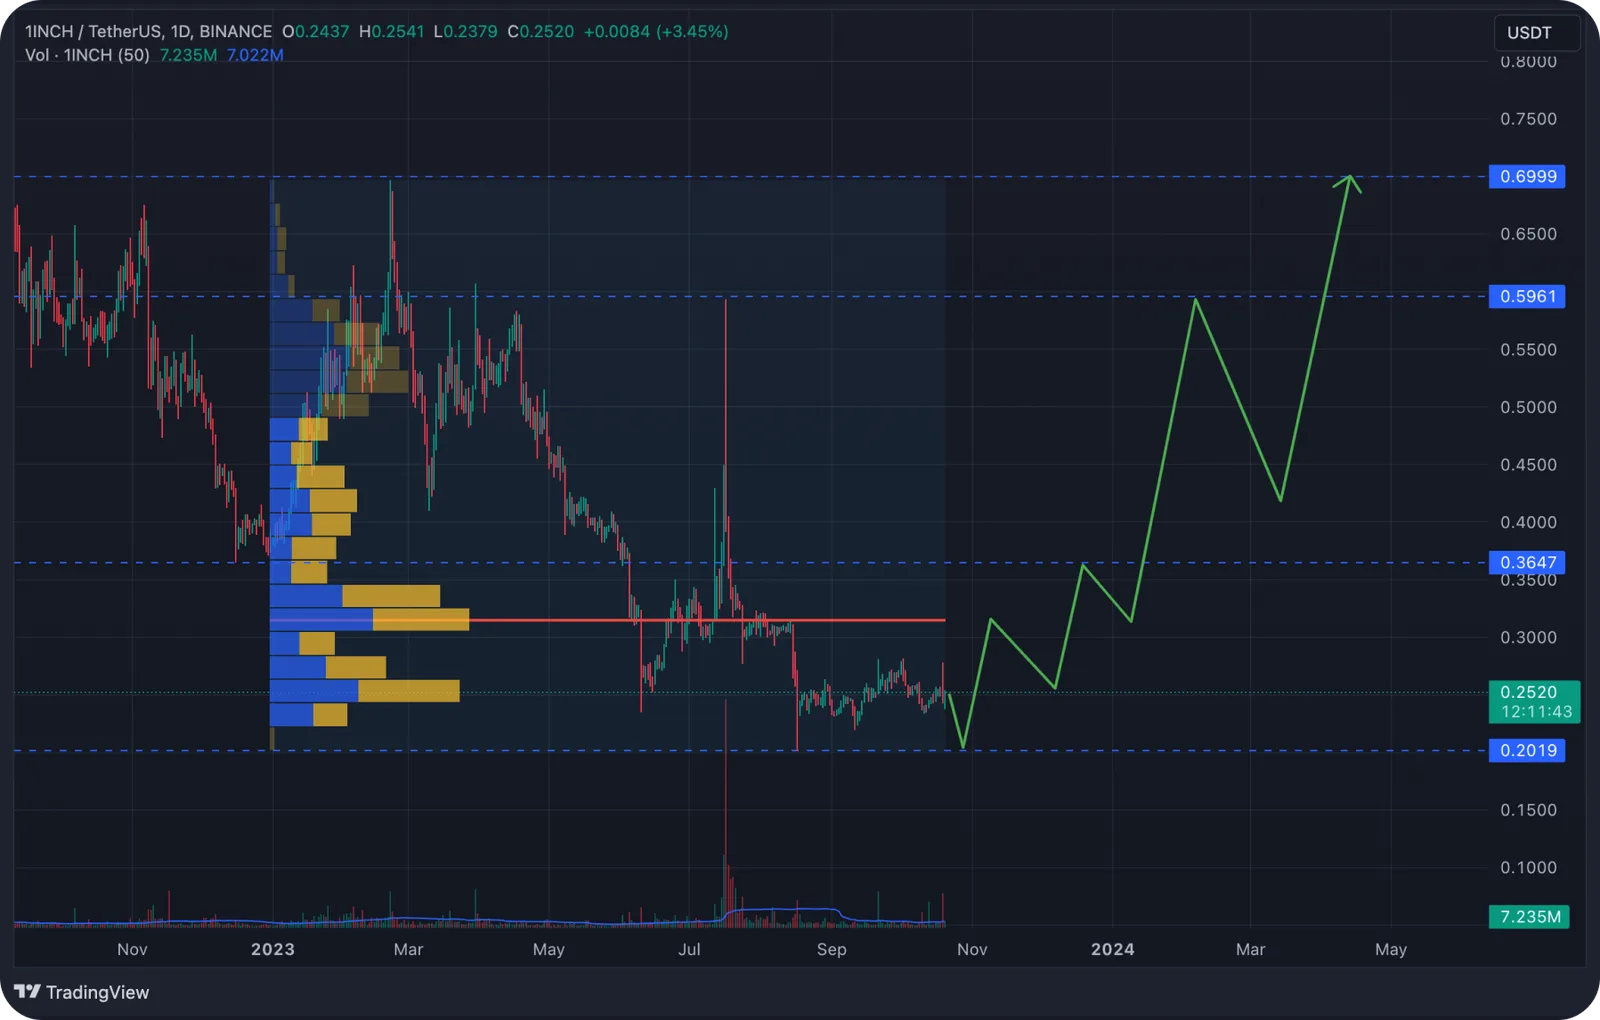Select the Vol · 1INCH (50) indicator label
This screenshot has height=1020, width=1600.
tap(87, 55)
